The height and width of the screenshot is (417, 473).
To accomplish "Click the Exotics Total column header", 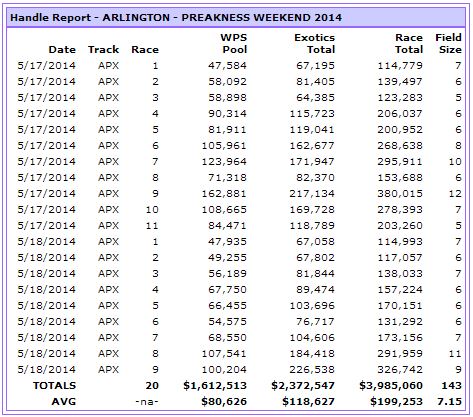I will coord(314,44).
